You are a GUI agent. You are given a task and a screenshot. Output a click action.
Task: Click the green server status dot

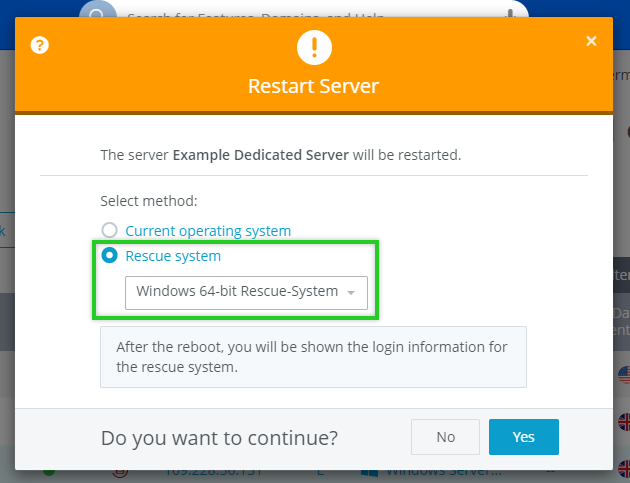point(47,471)
